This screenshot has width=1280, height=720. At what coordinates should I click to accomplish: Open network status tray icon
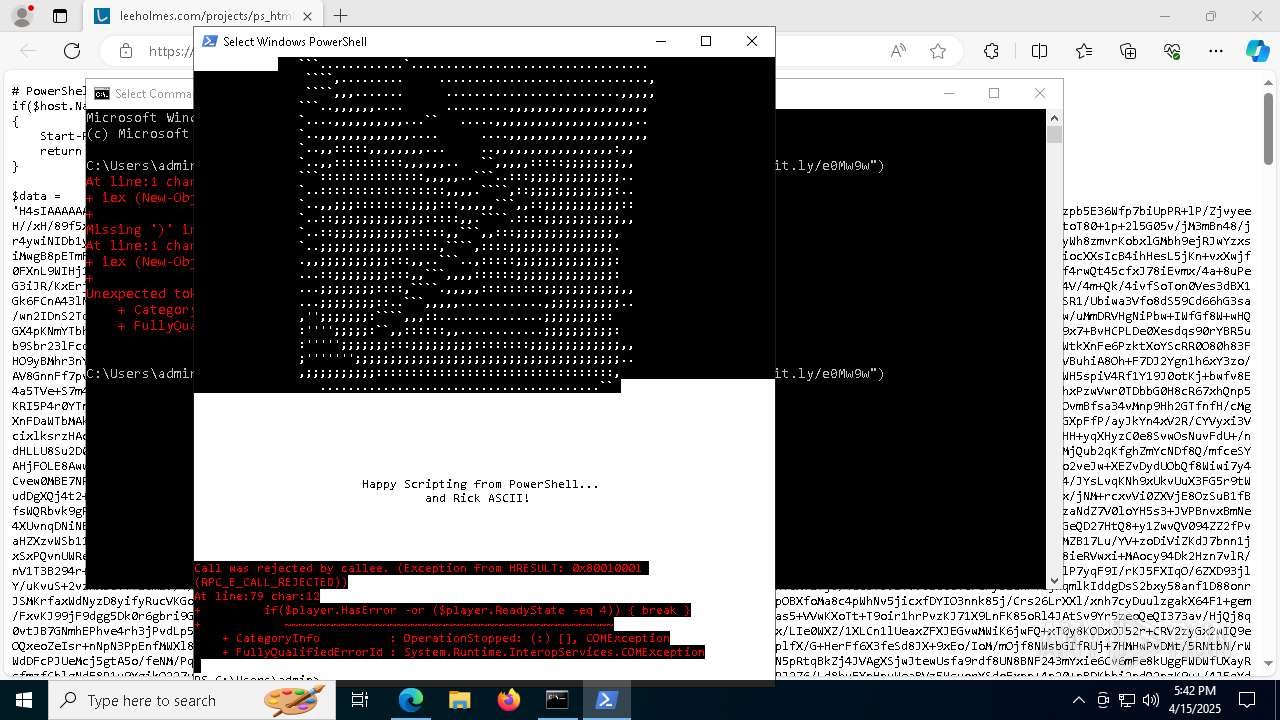point(1127,700)
